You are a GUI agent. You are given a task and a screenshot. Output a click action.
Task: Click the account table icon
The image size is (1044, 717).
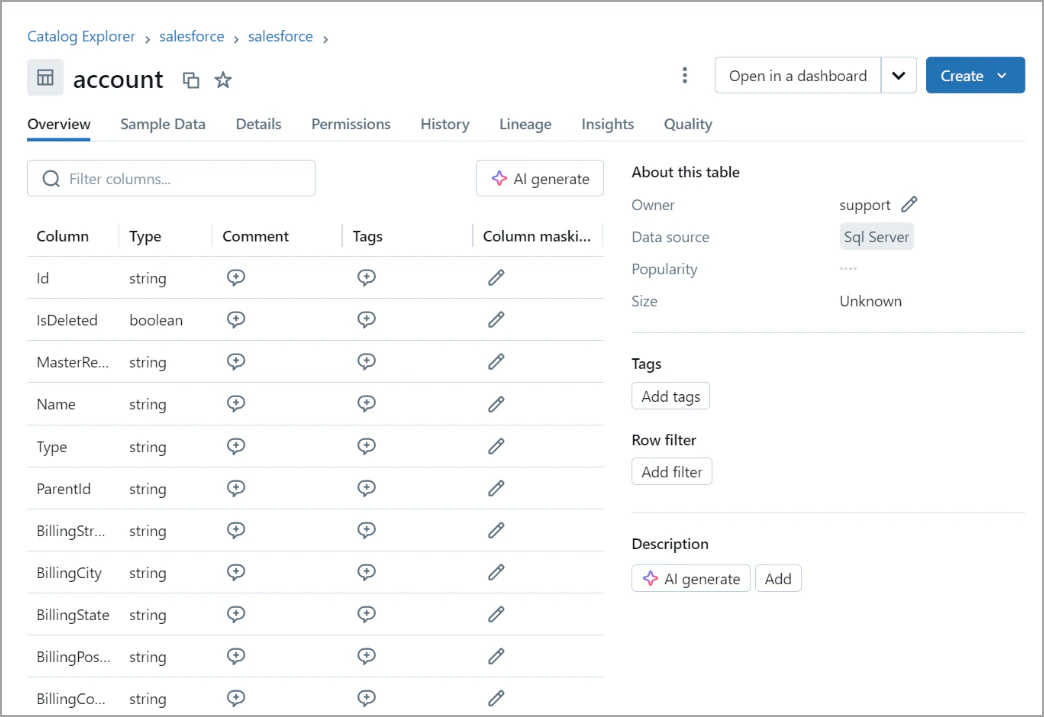[45, 78]
